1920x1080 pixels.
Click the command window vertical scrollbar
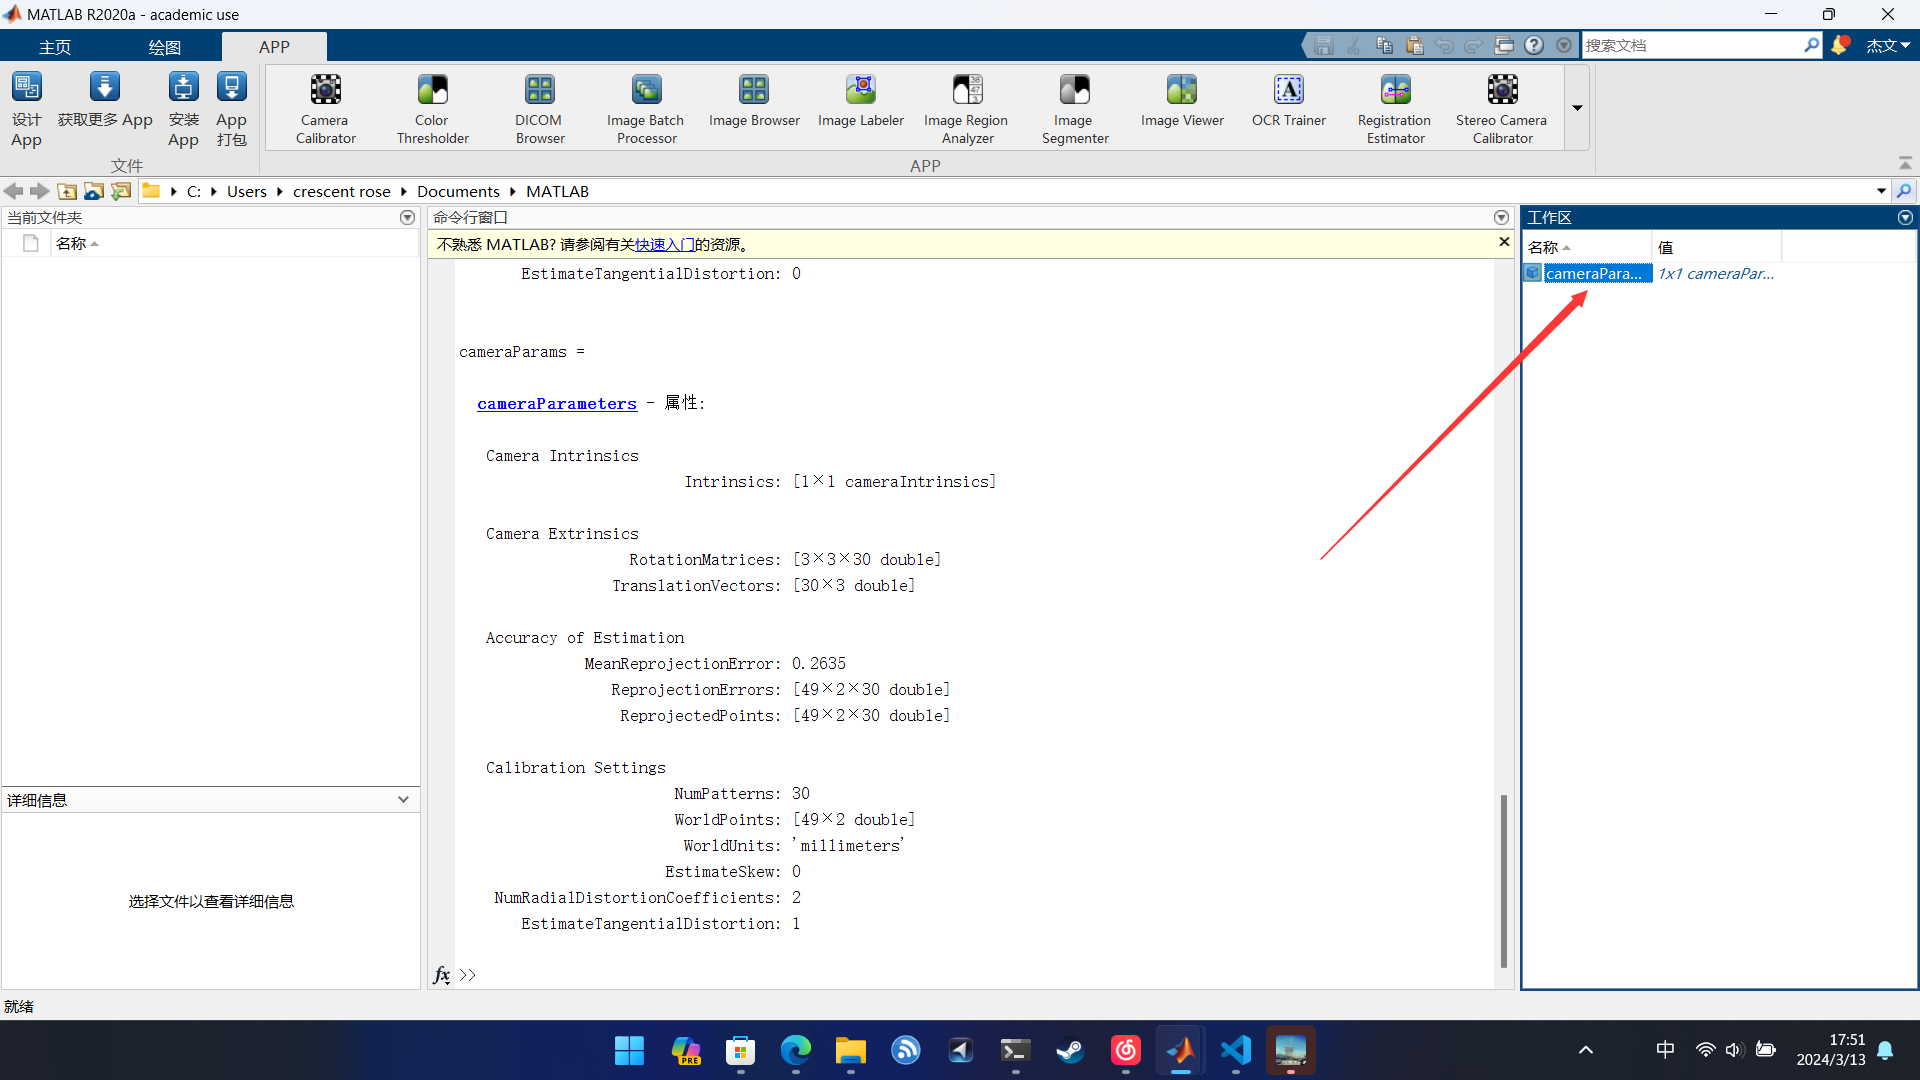1503,881
